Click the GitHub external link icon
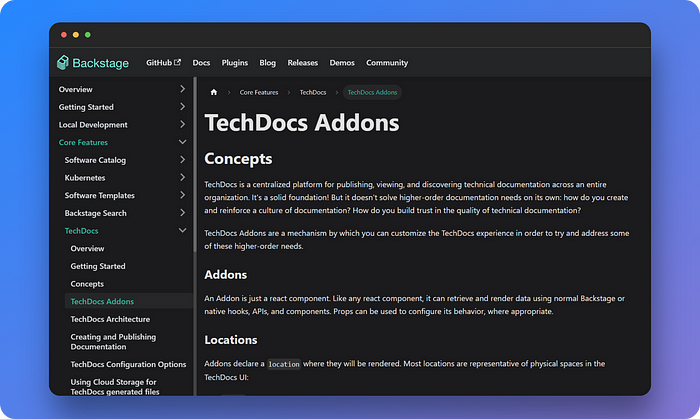Image resolution: width=700 pixels, height=419 pixels. (178, 62)
